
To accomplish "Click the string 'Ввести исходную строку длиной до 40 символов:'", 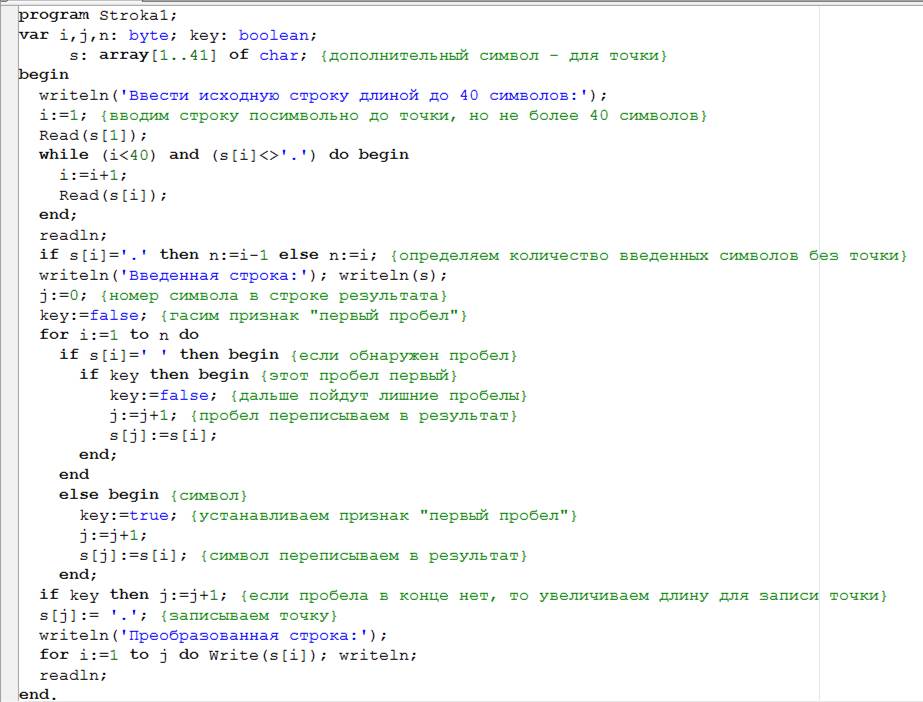I will (x=343, y=95).
